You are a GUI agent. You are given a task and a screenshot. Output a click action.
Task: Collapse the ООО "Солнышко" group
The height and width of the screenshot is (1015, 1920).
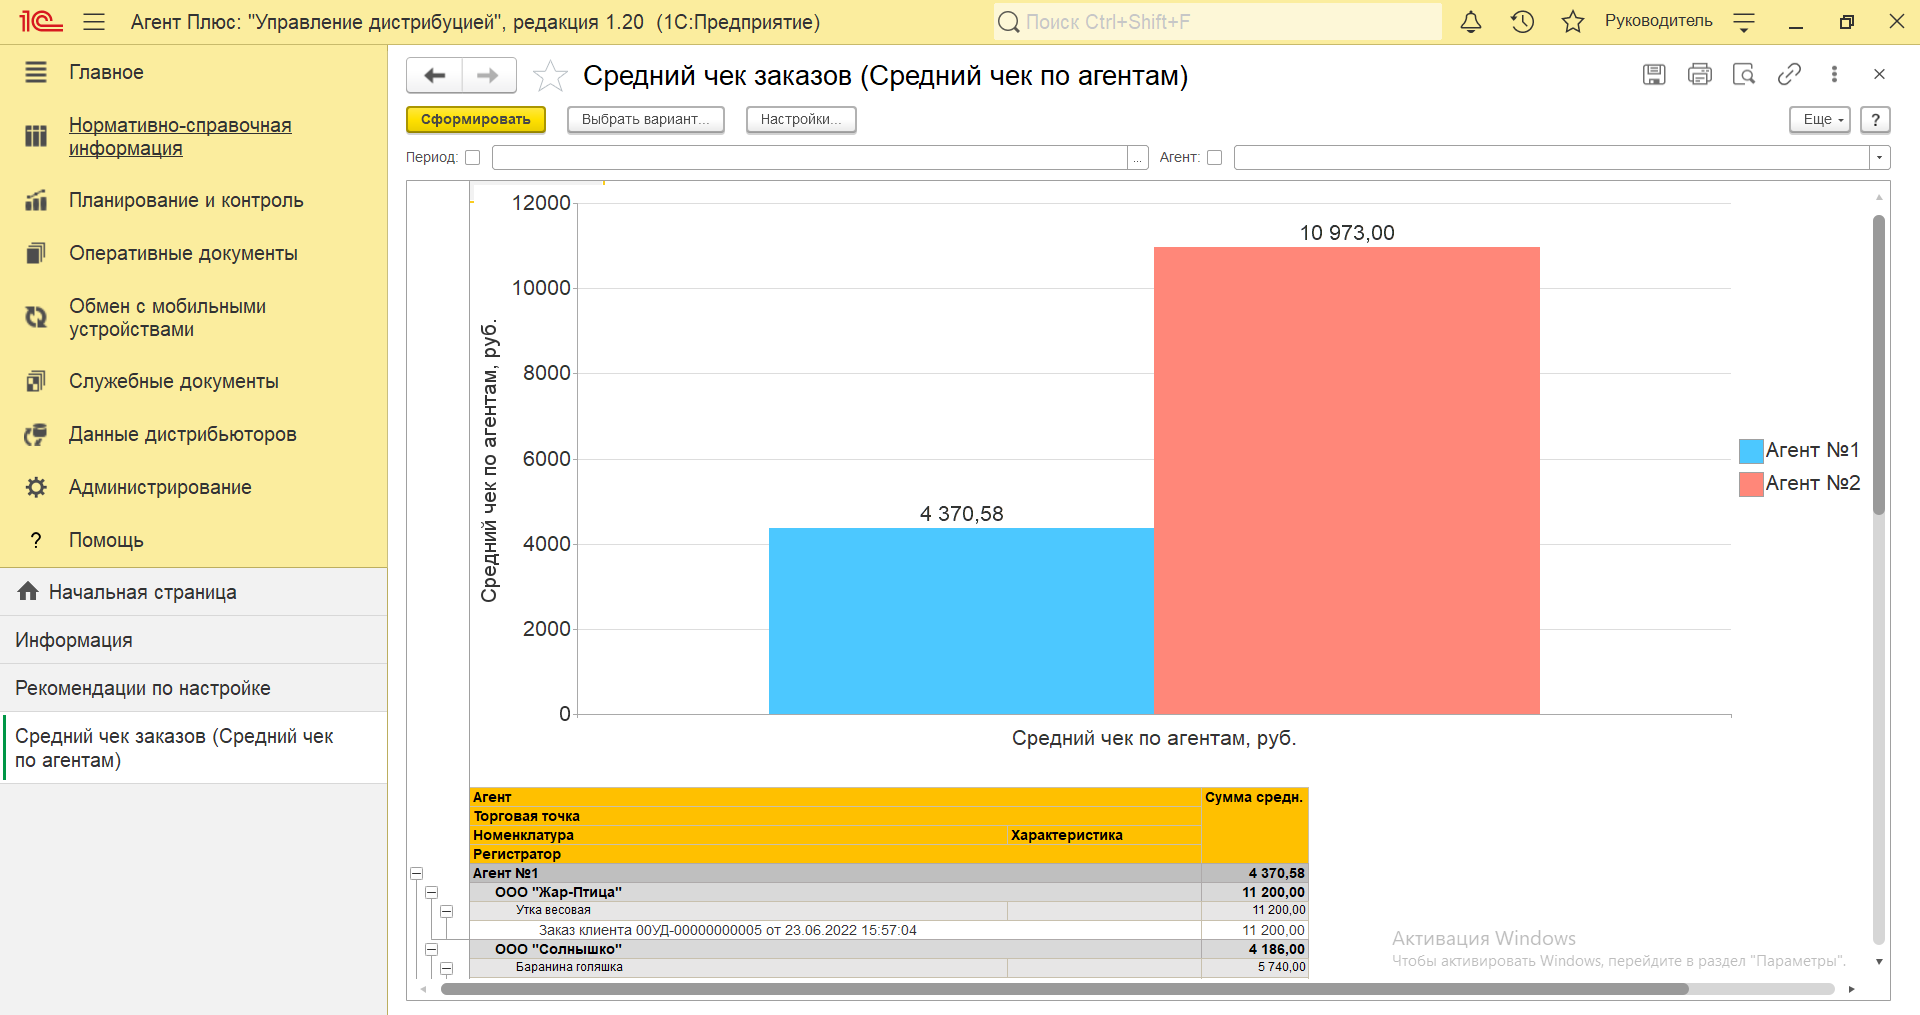[x=431, y=949]
